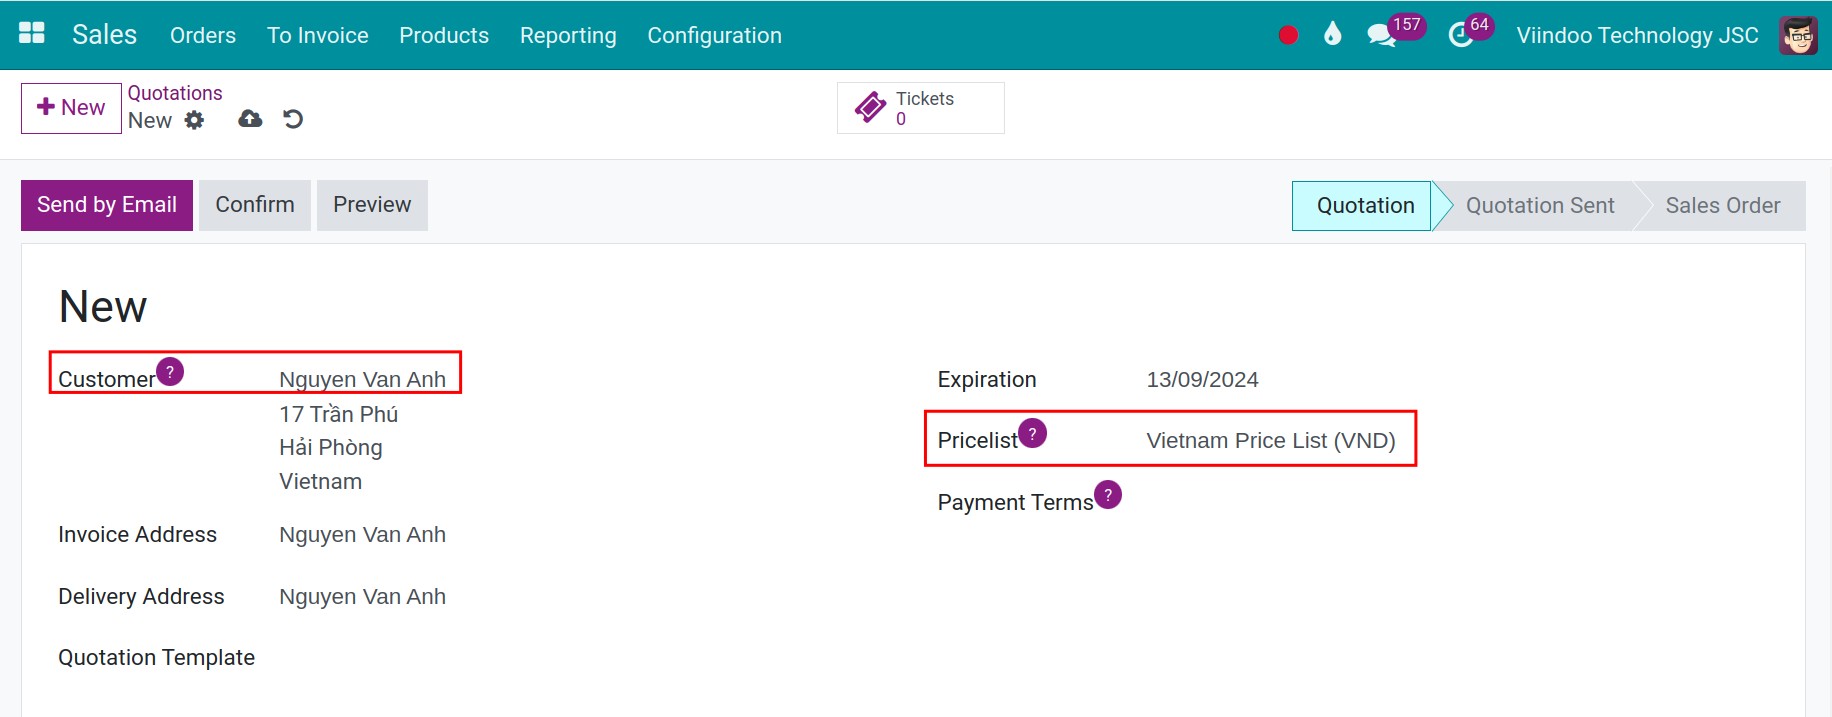
Task: Click the large New record title
Action: tap(103, 306)
